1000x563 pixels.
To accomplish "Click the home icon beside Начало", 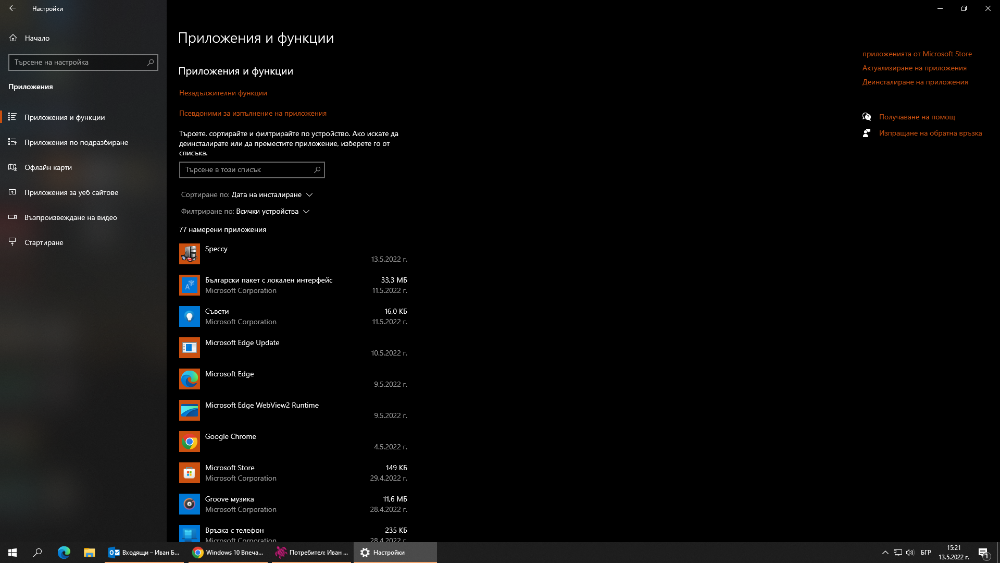I will tap(13, 38).
